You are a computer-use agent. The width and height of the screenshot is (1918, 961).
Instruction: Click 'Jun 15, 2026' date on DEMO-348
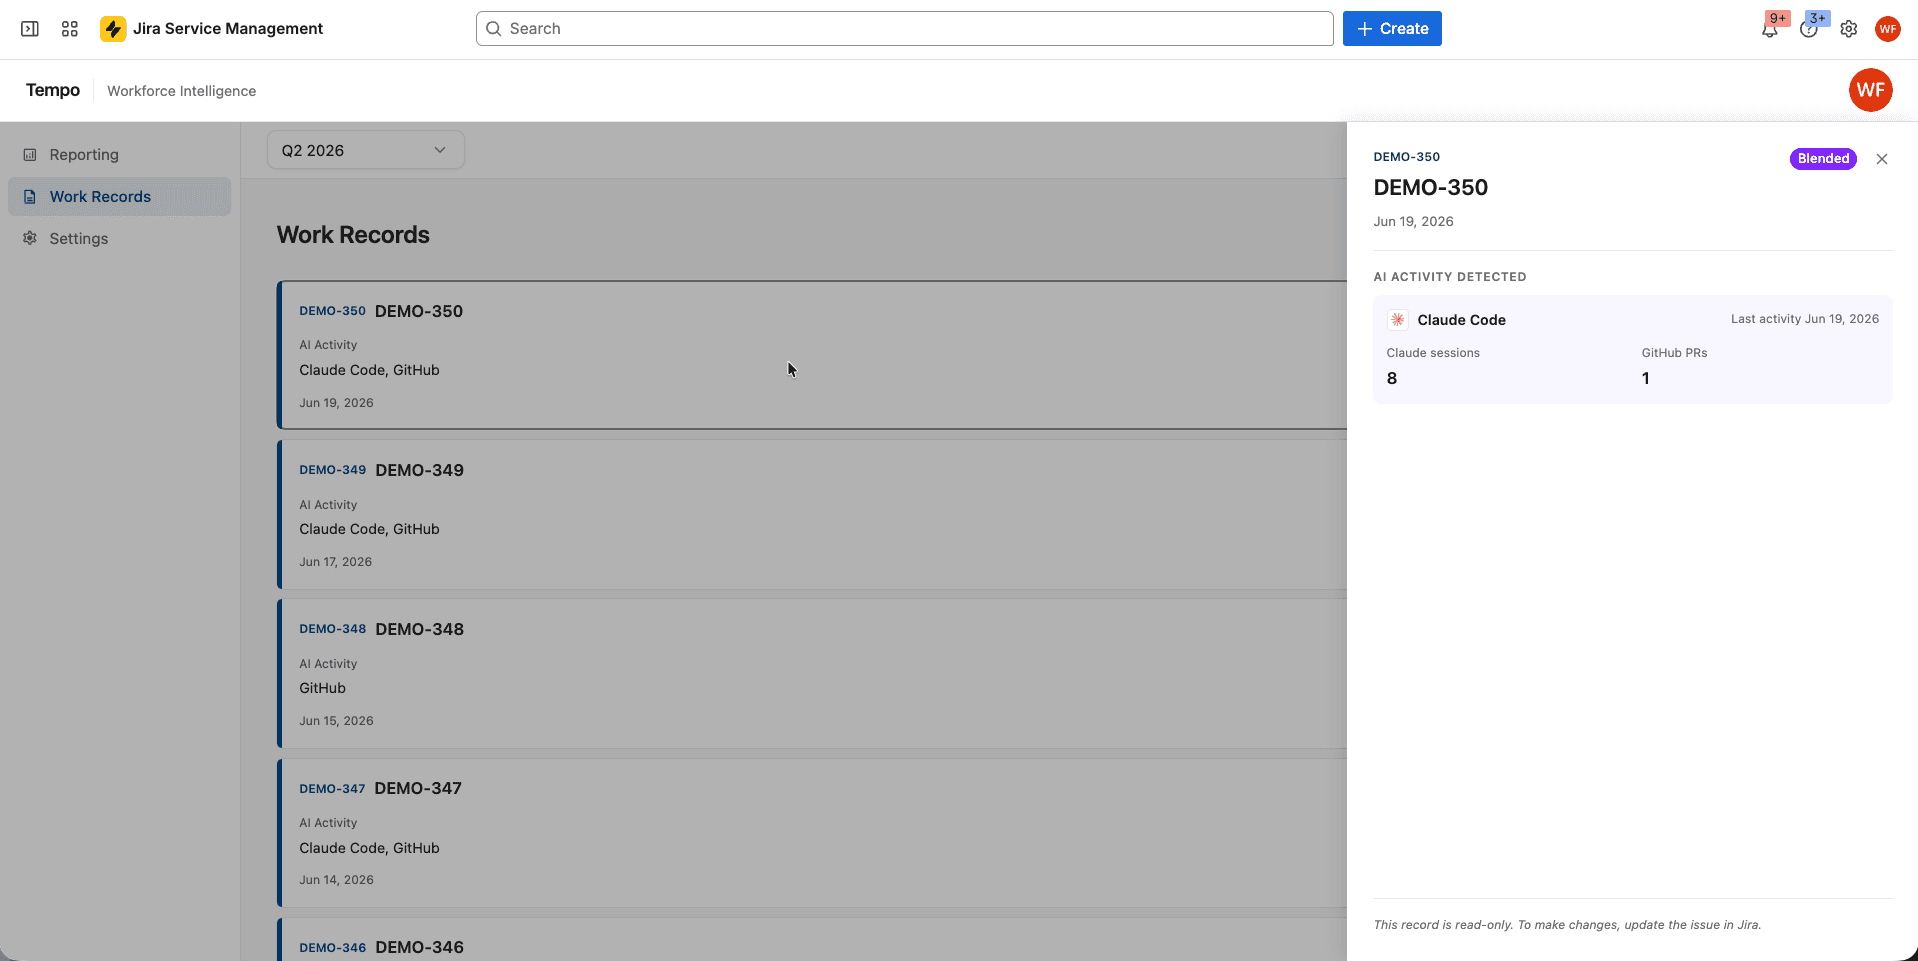(x=337, y=721)
